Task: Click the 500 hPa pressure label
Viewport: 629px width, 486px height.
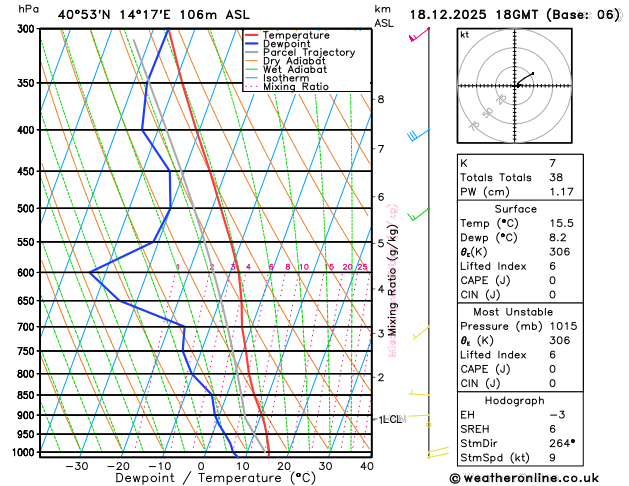Action: pos(26,209)
